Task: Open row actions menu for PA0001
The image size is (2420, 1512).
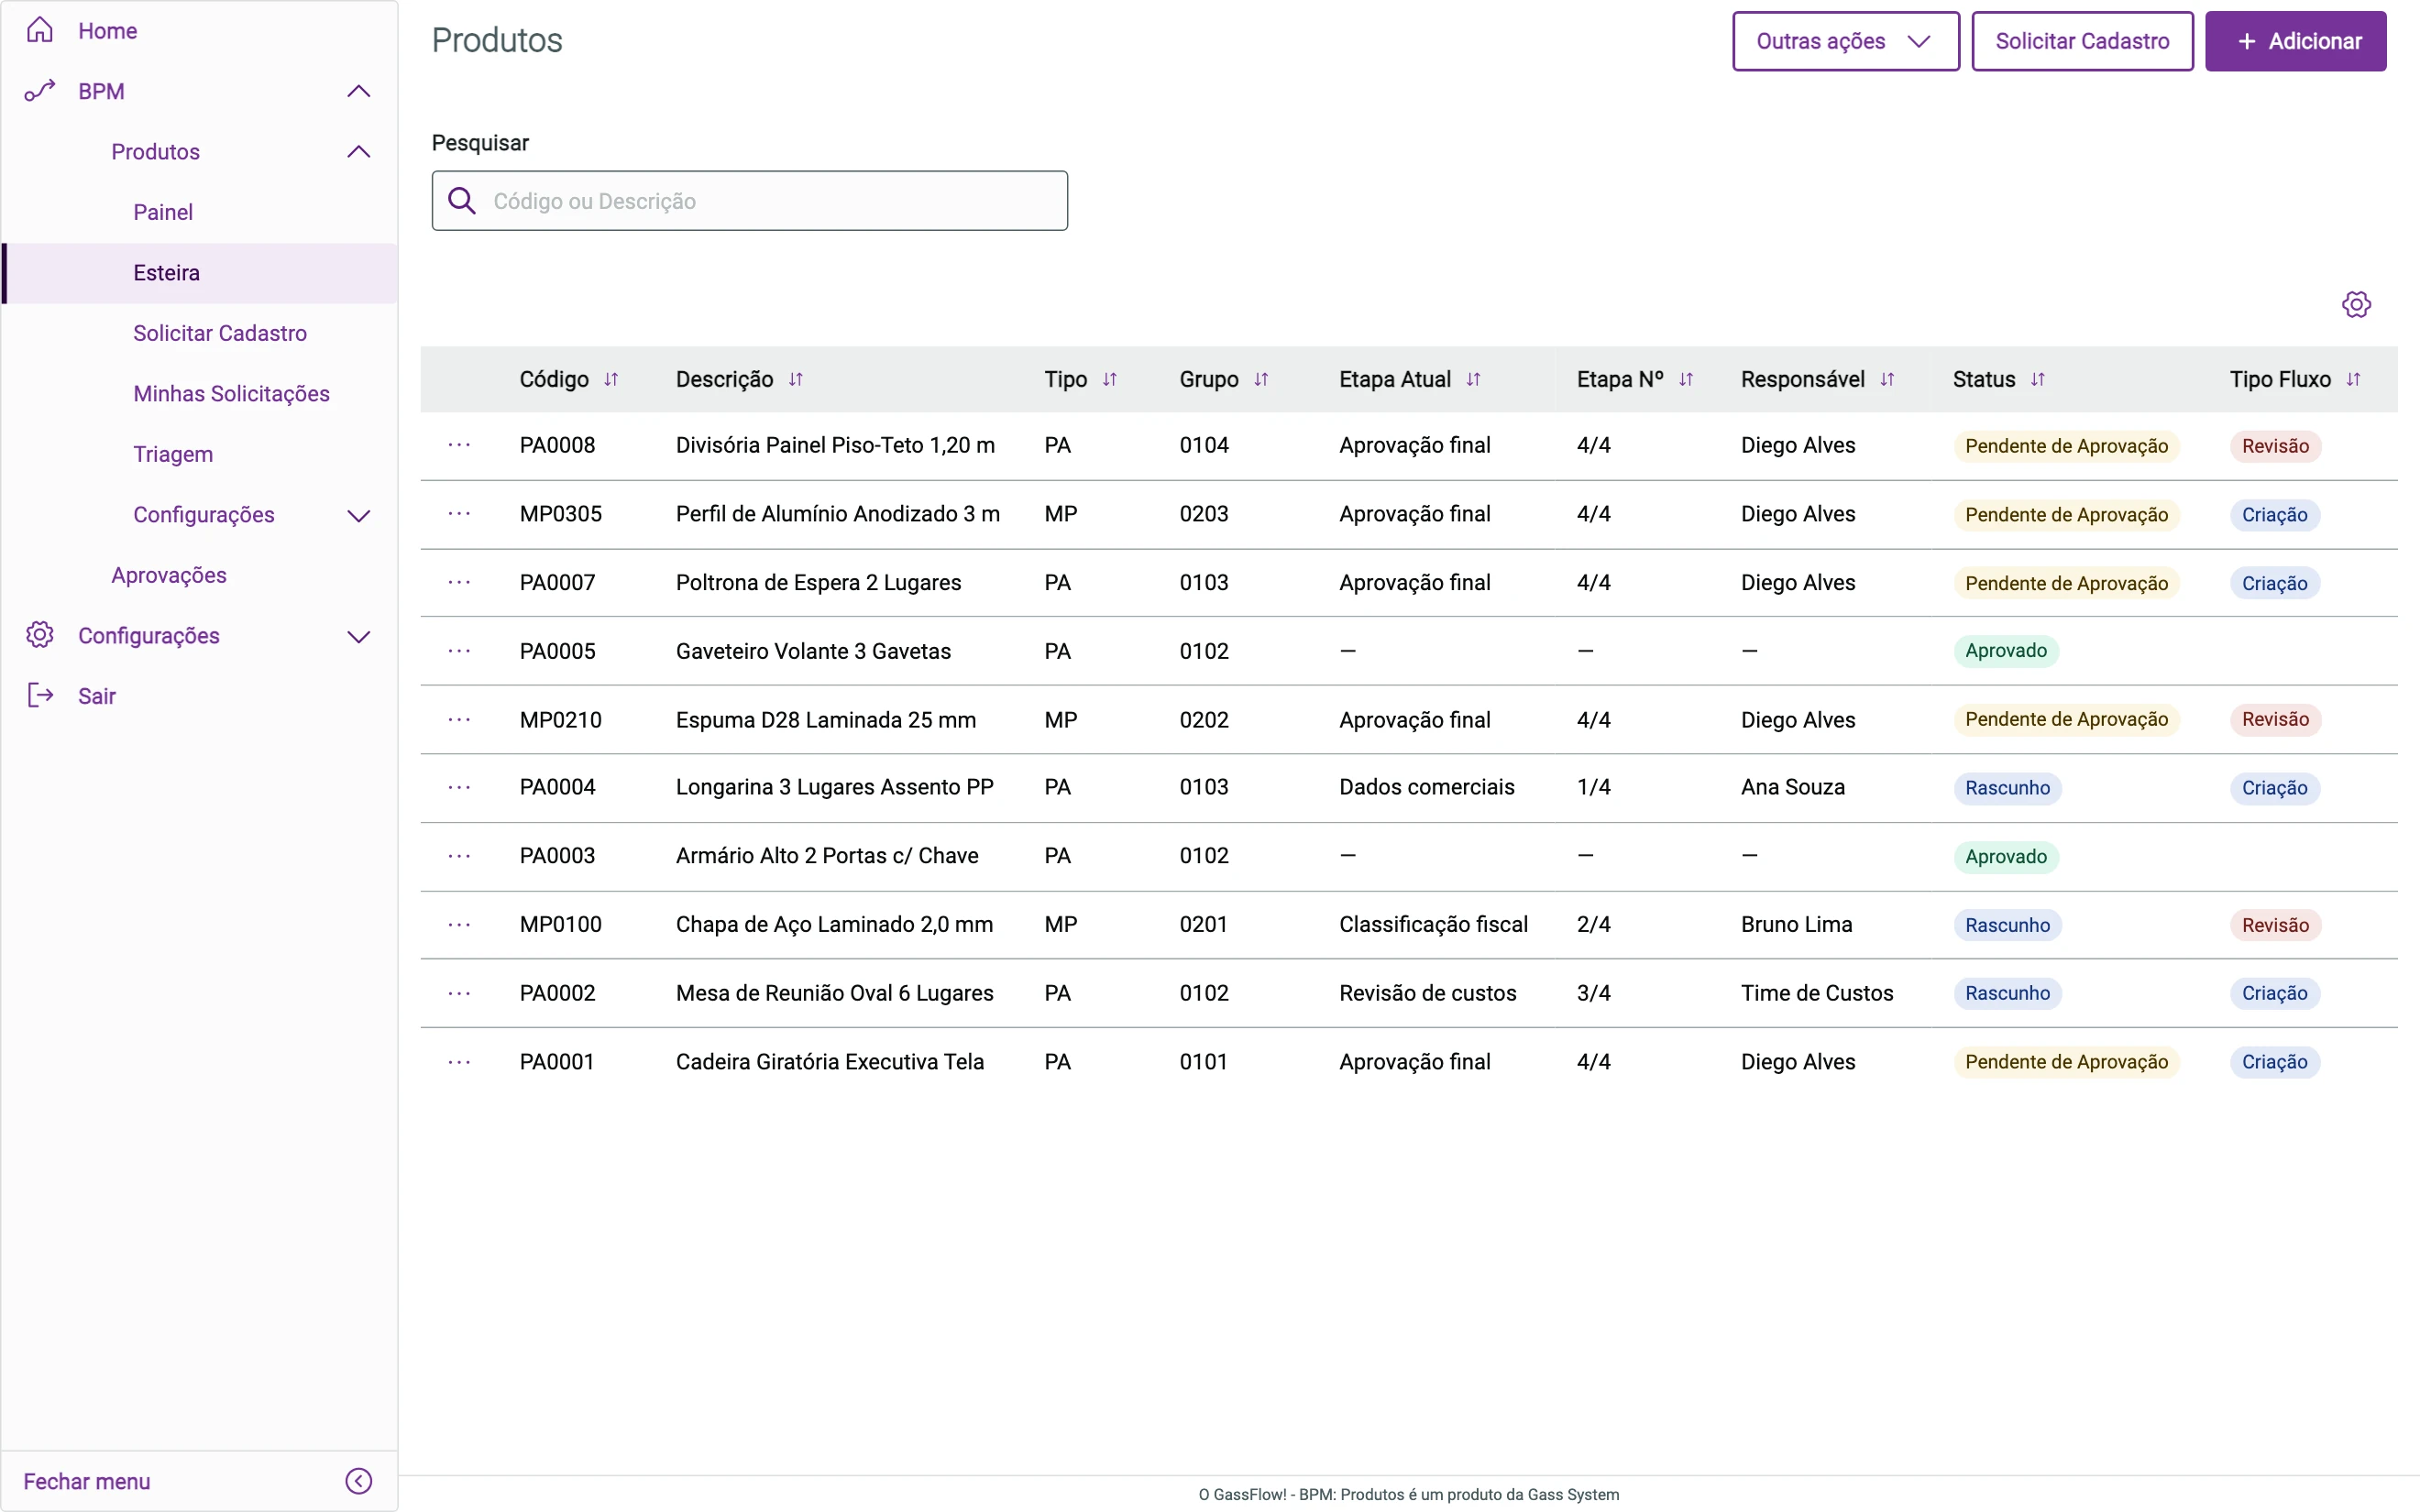Action: pyautogui.click(x=459, y=1062)
